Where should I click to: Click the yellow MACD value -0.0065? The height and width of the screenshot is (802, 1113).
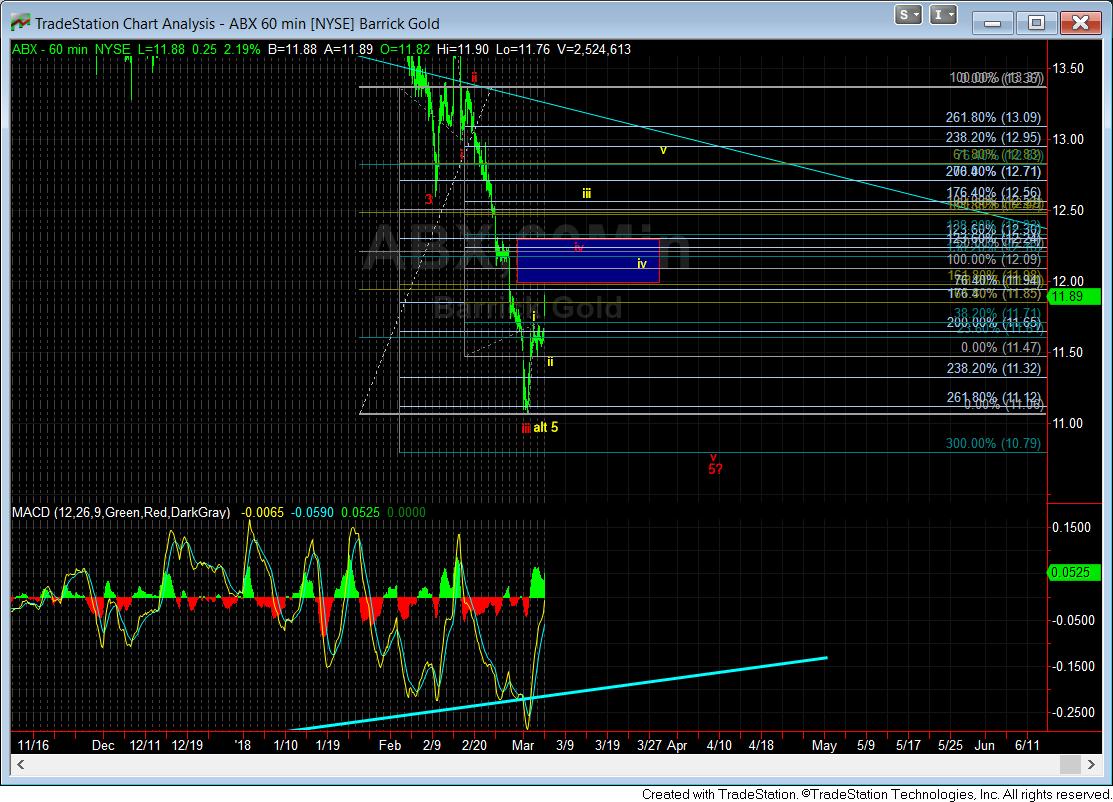click(263, 512)
